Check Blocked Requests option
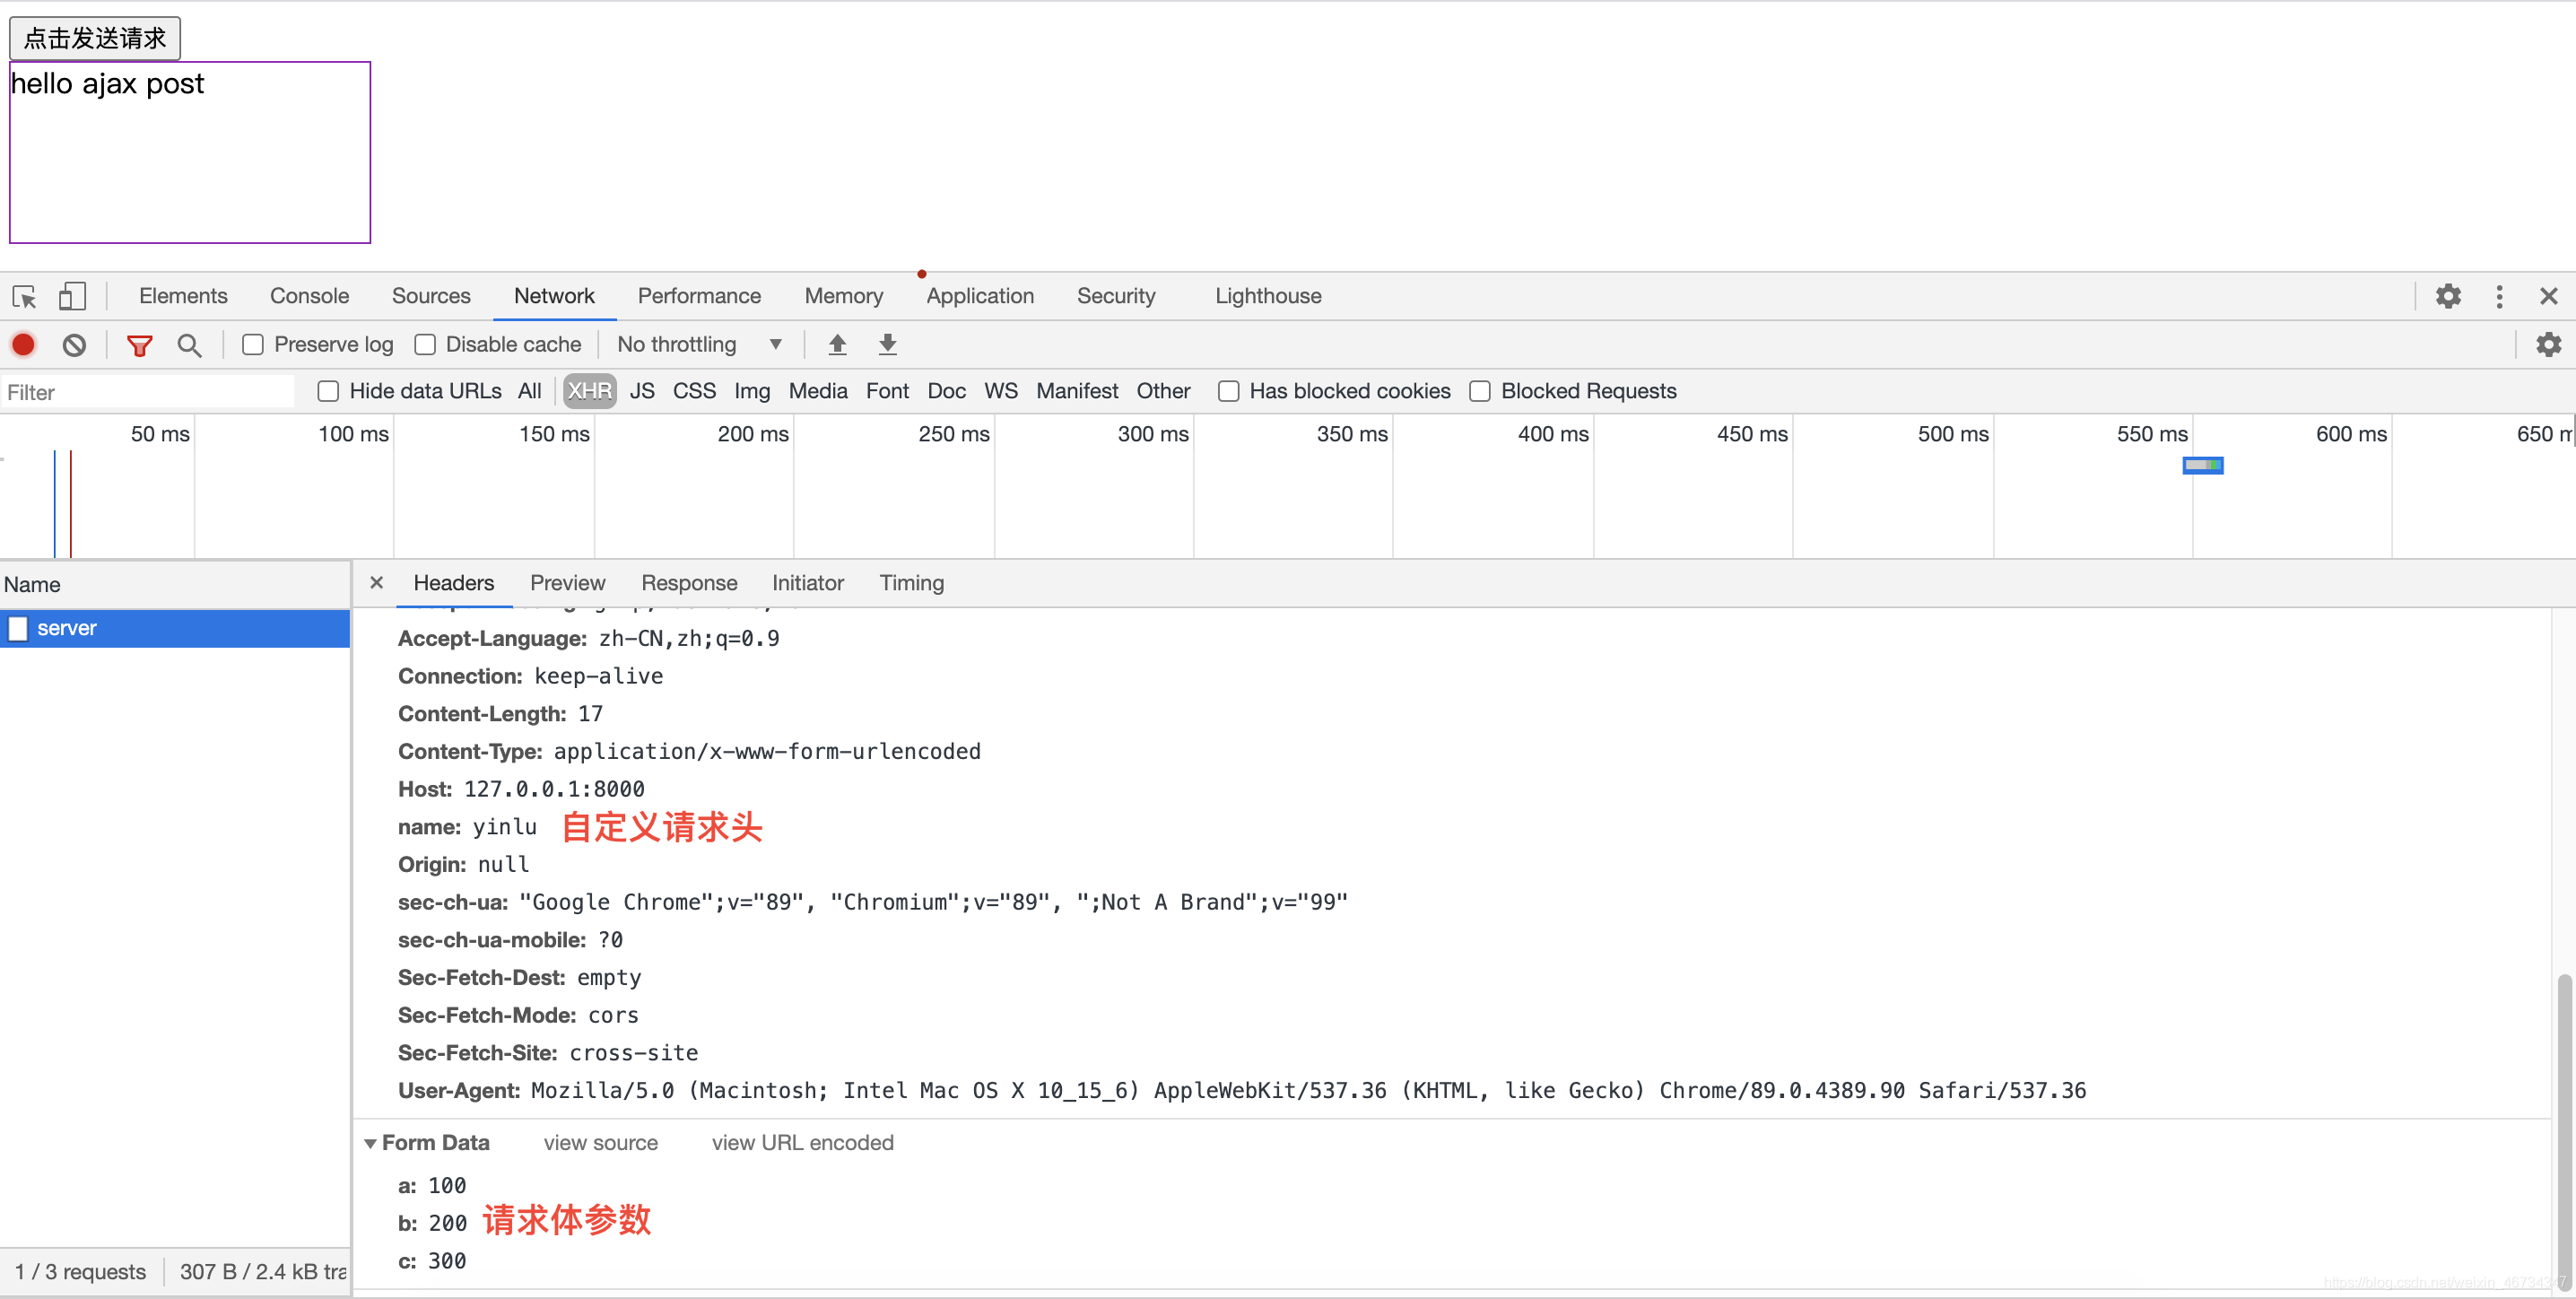2576x1299 pixels. [1479, 391]
